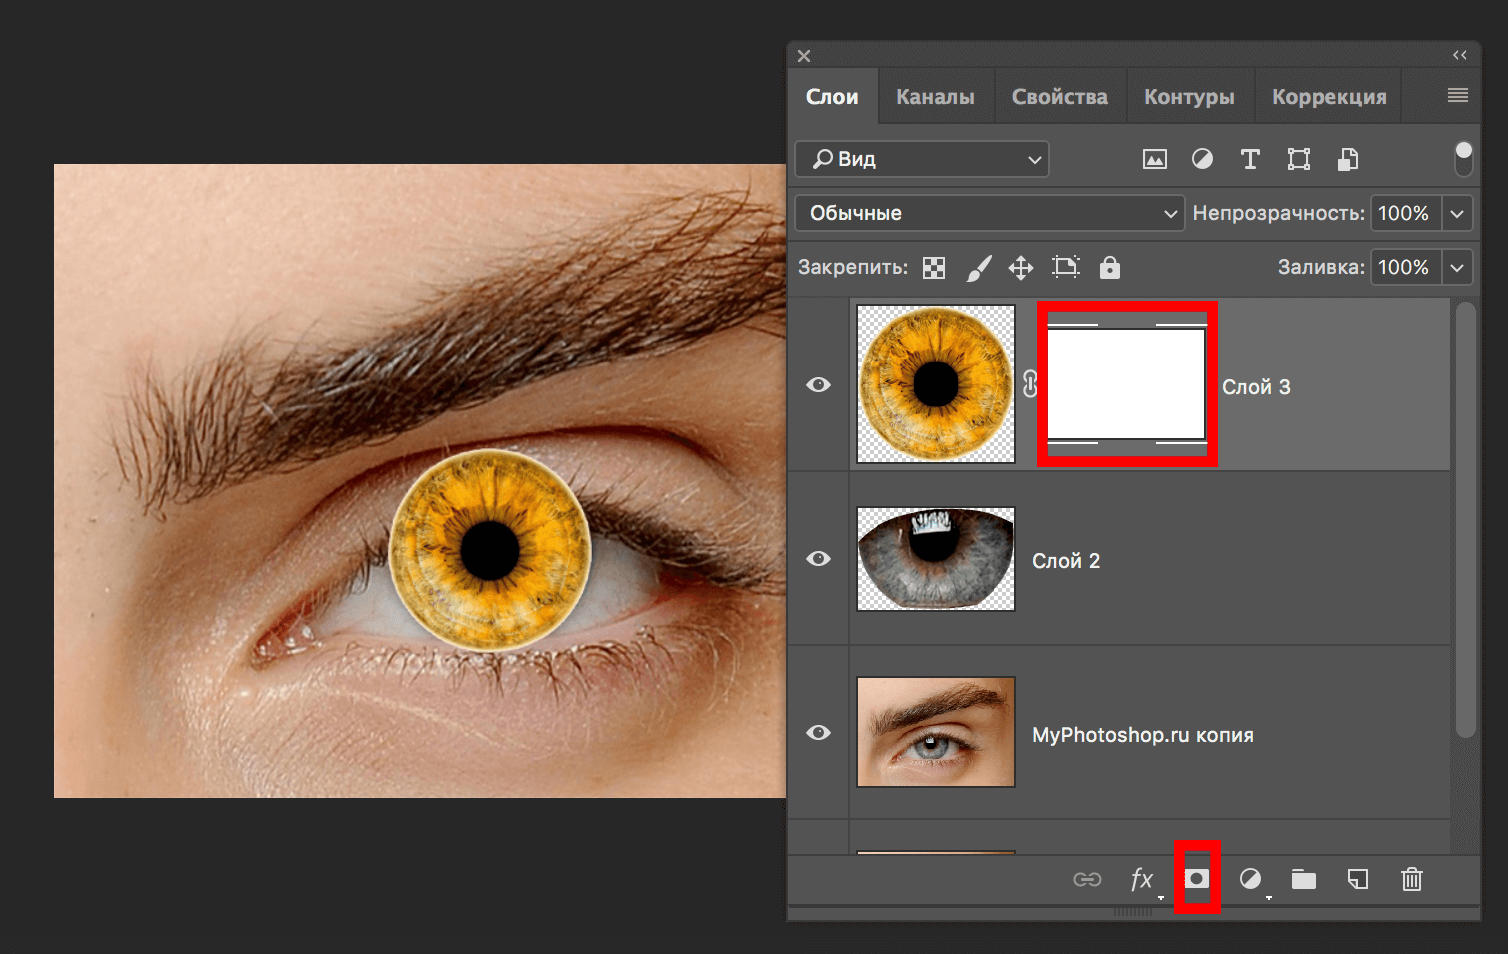Click the Link layers chain icon
Image resolution: width=1508 pixels, height=954 pixels.
pyautogui.click(x=1087, y=879)
